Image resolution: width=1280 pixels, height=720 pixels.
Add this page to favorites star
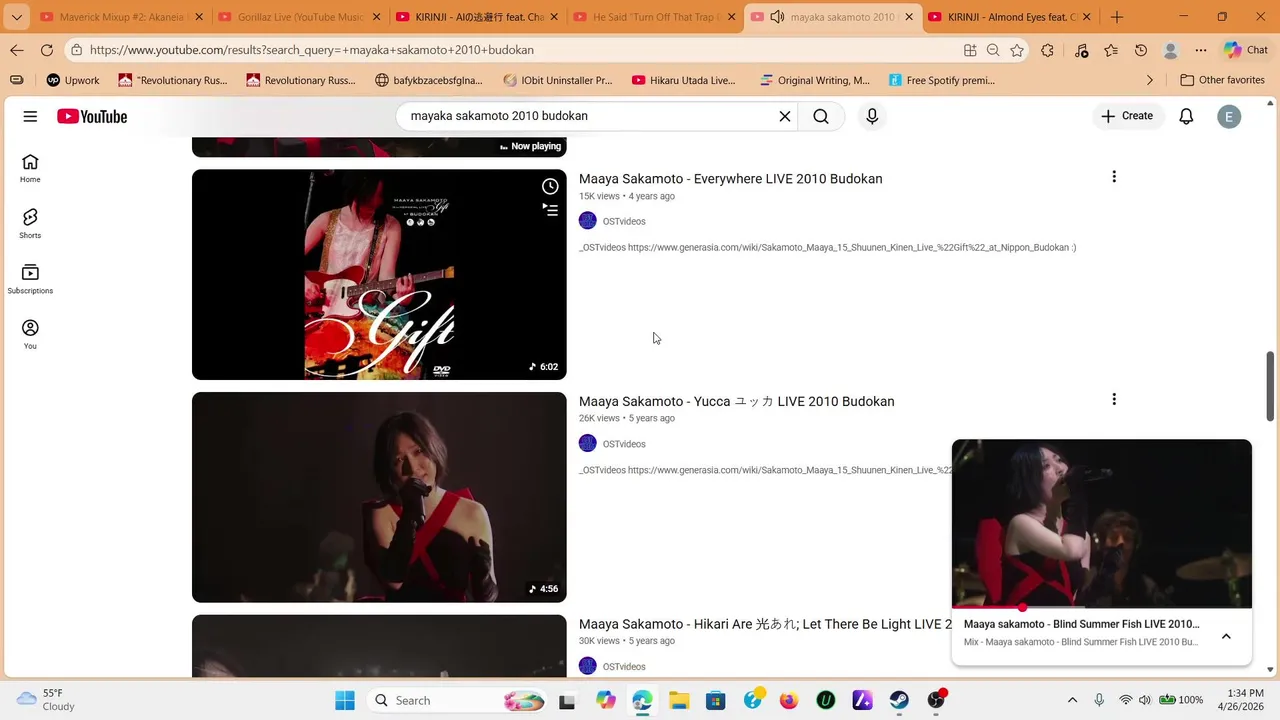(1017, 50)
